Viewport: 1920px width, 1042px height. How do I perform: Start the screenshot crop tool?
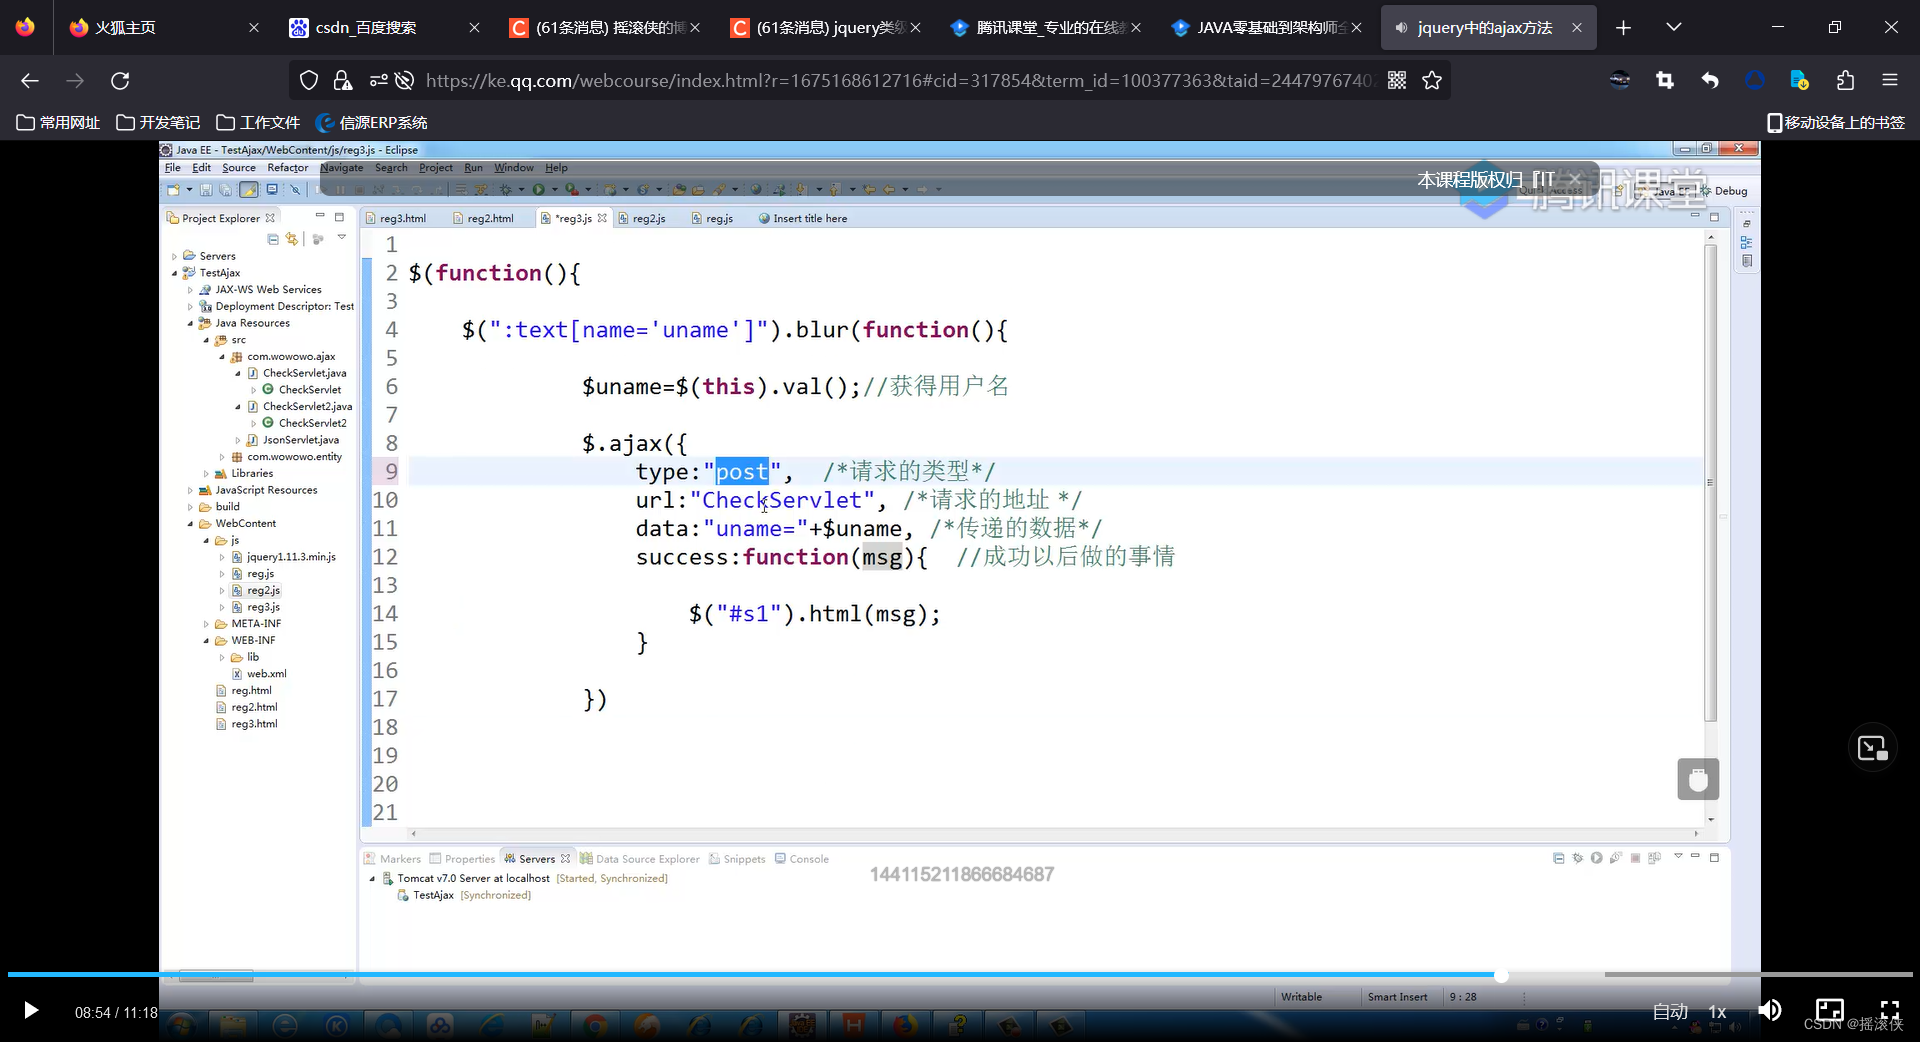pyautogui.click(x=1665, y=80)
